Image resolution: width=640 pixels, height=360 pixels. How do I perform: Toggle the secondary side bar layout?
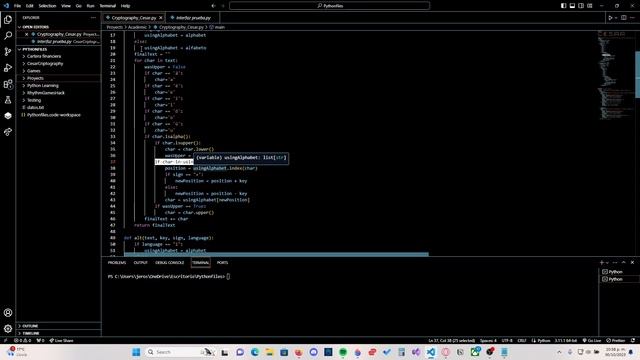(x=581, y=6)
